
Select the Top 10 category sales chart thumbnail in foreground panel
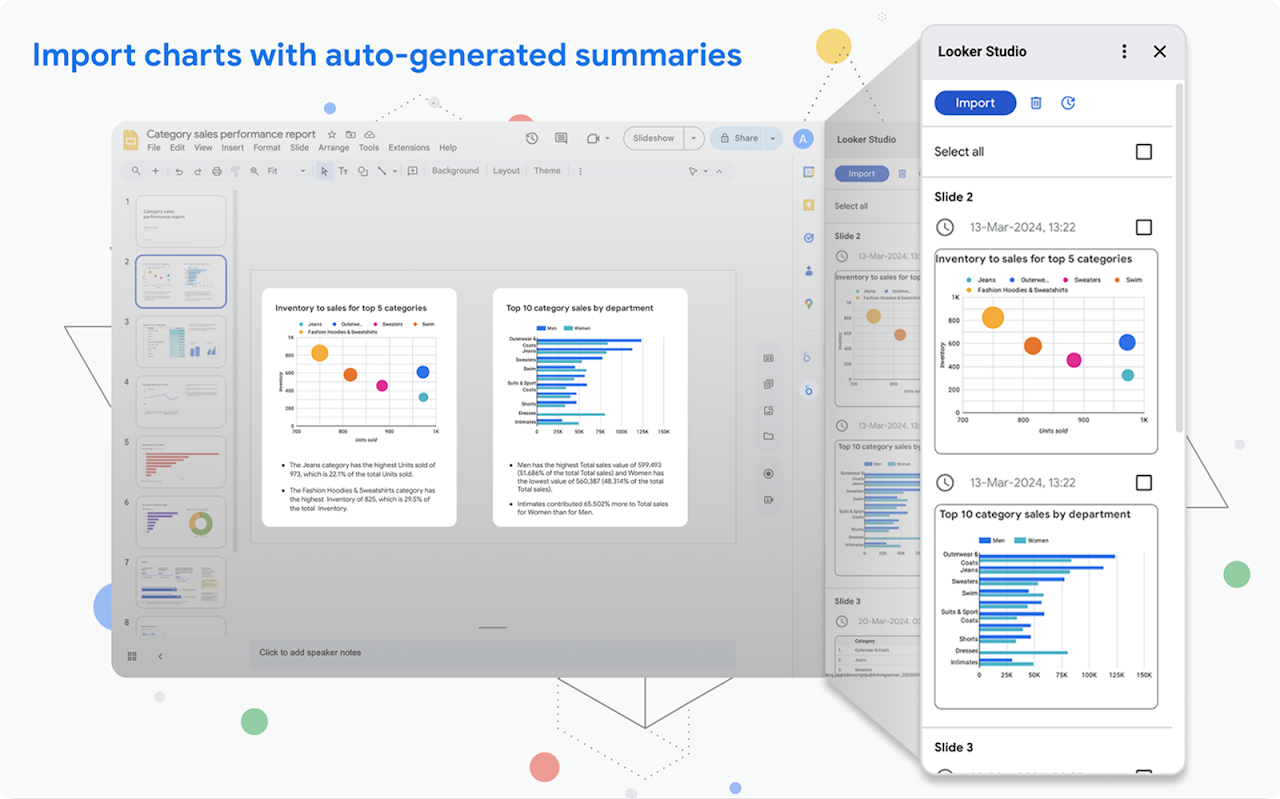tap(1046, 607)
